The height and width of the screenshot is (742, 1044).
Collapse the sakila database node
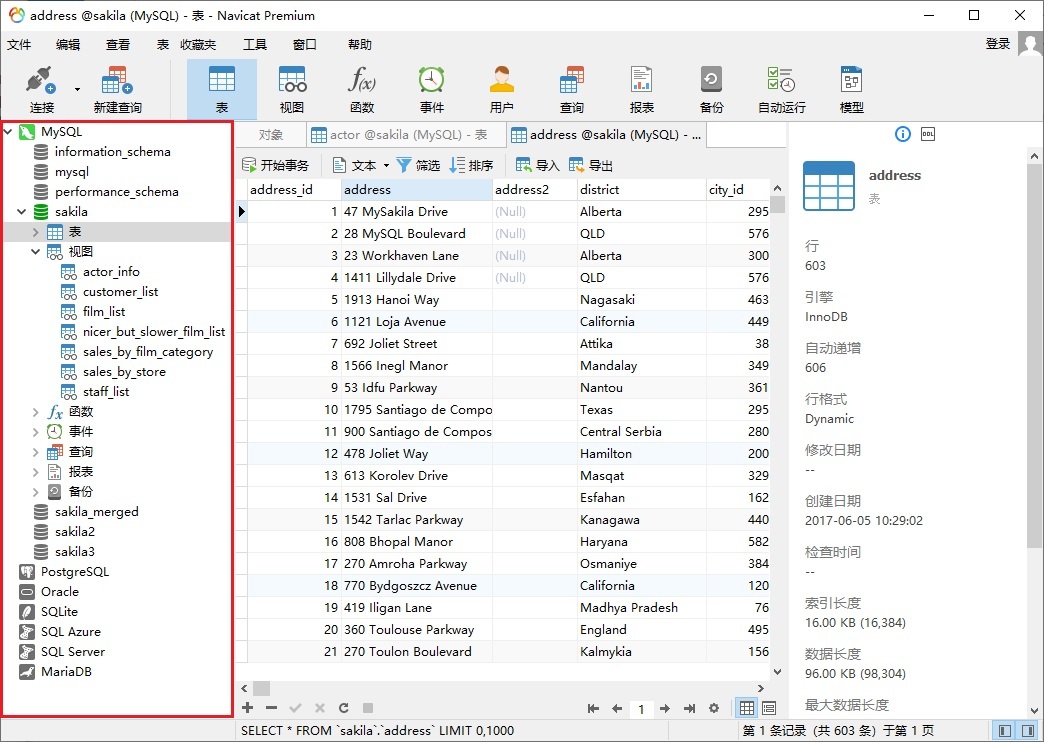(x=21, y=212)
